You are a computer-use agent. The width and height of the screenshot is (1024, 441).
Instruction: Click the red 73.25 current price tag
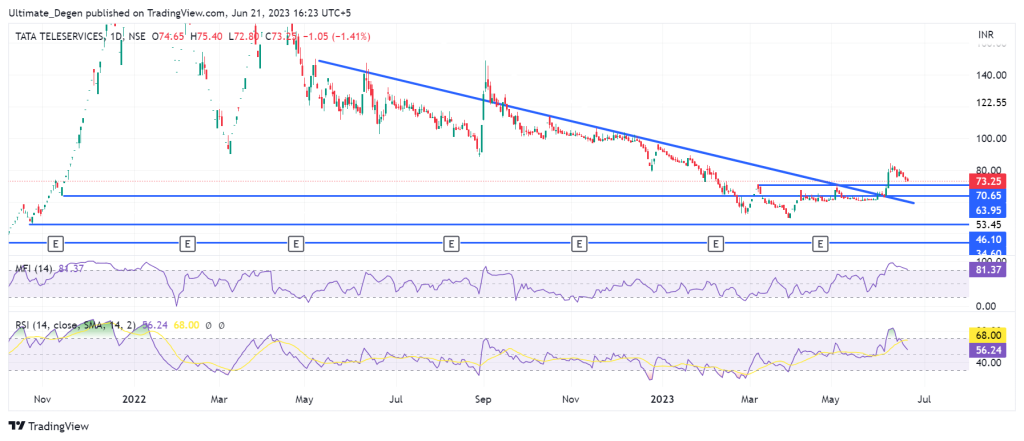tap(987, 182)
